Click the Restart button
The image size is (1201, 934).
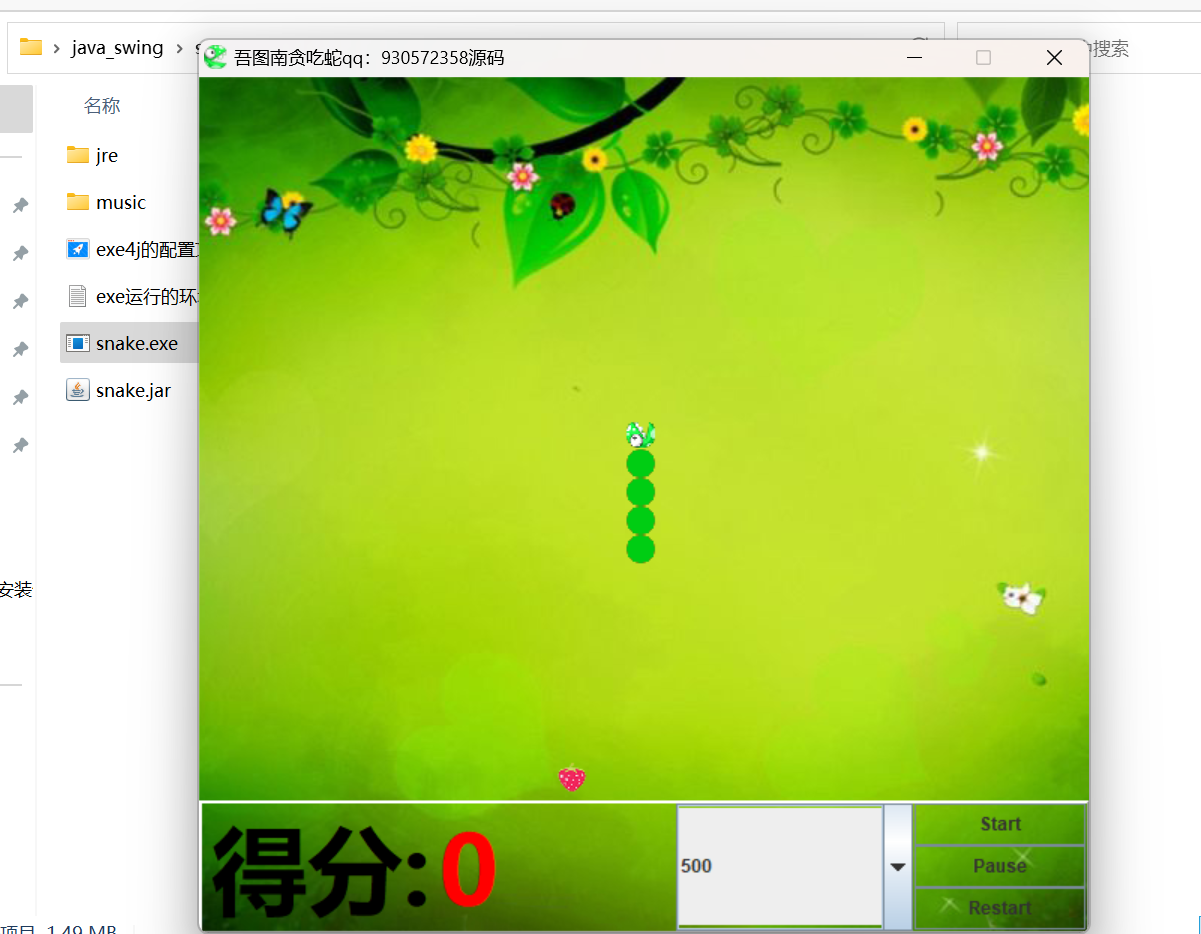(999, 908)
